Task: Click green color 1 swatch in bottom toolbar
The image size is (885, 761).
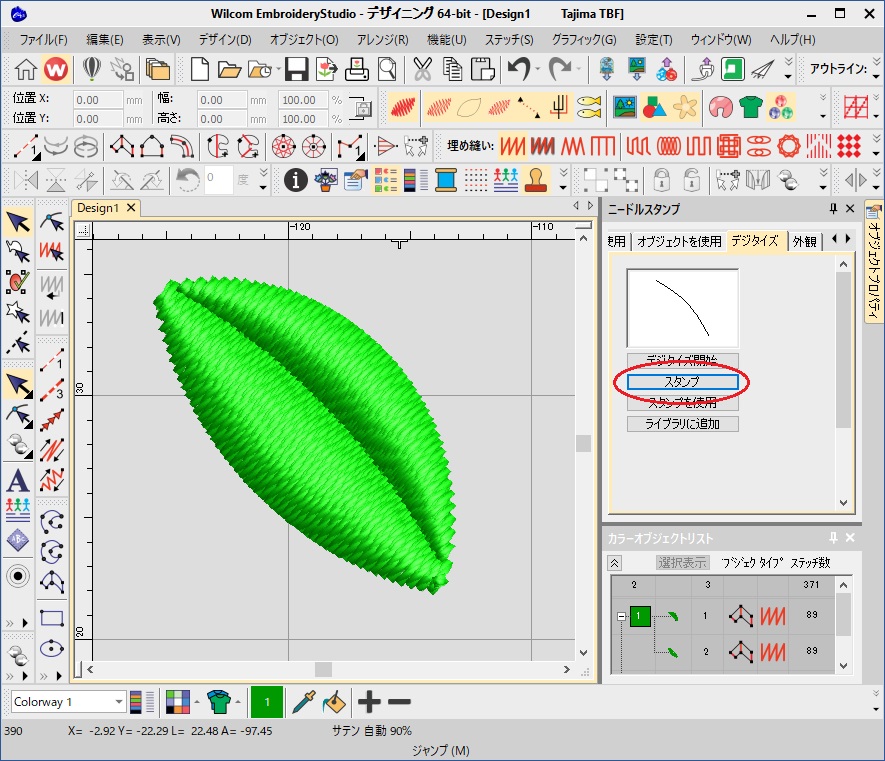Action: pos(265,702)
